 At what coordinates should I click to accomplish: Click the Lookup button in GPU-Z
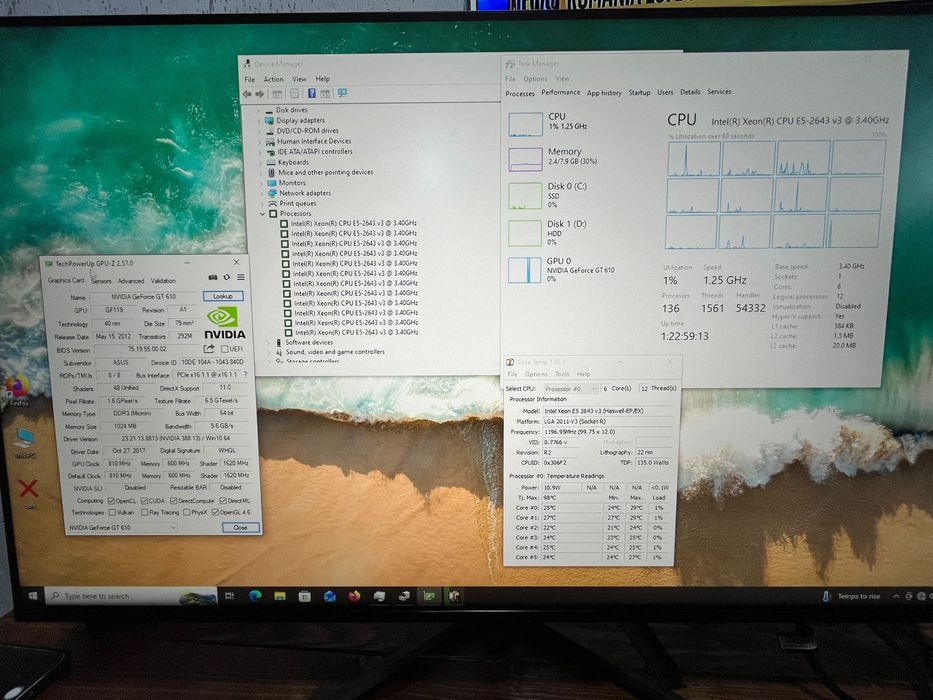(x=223, y=296)
